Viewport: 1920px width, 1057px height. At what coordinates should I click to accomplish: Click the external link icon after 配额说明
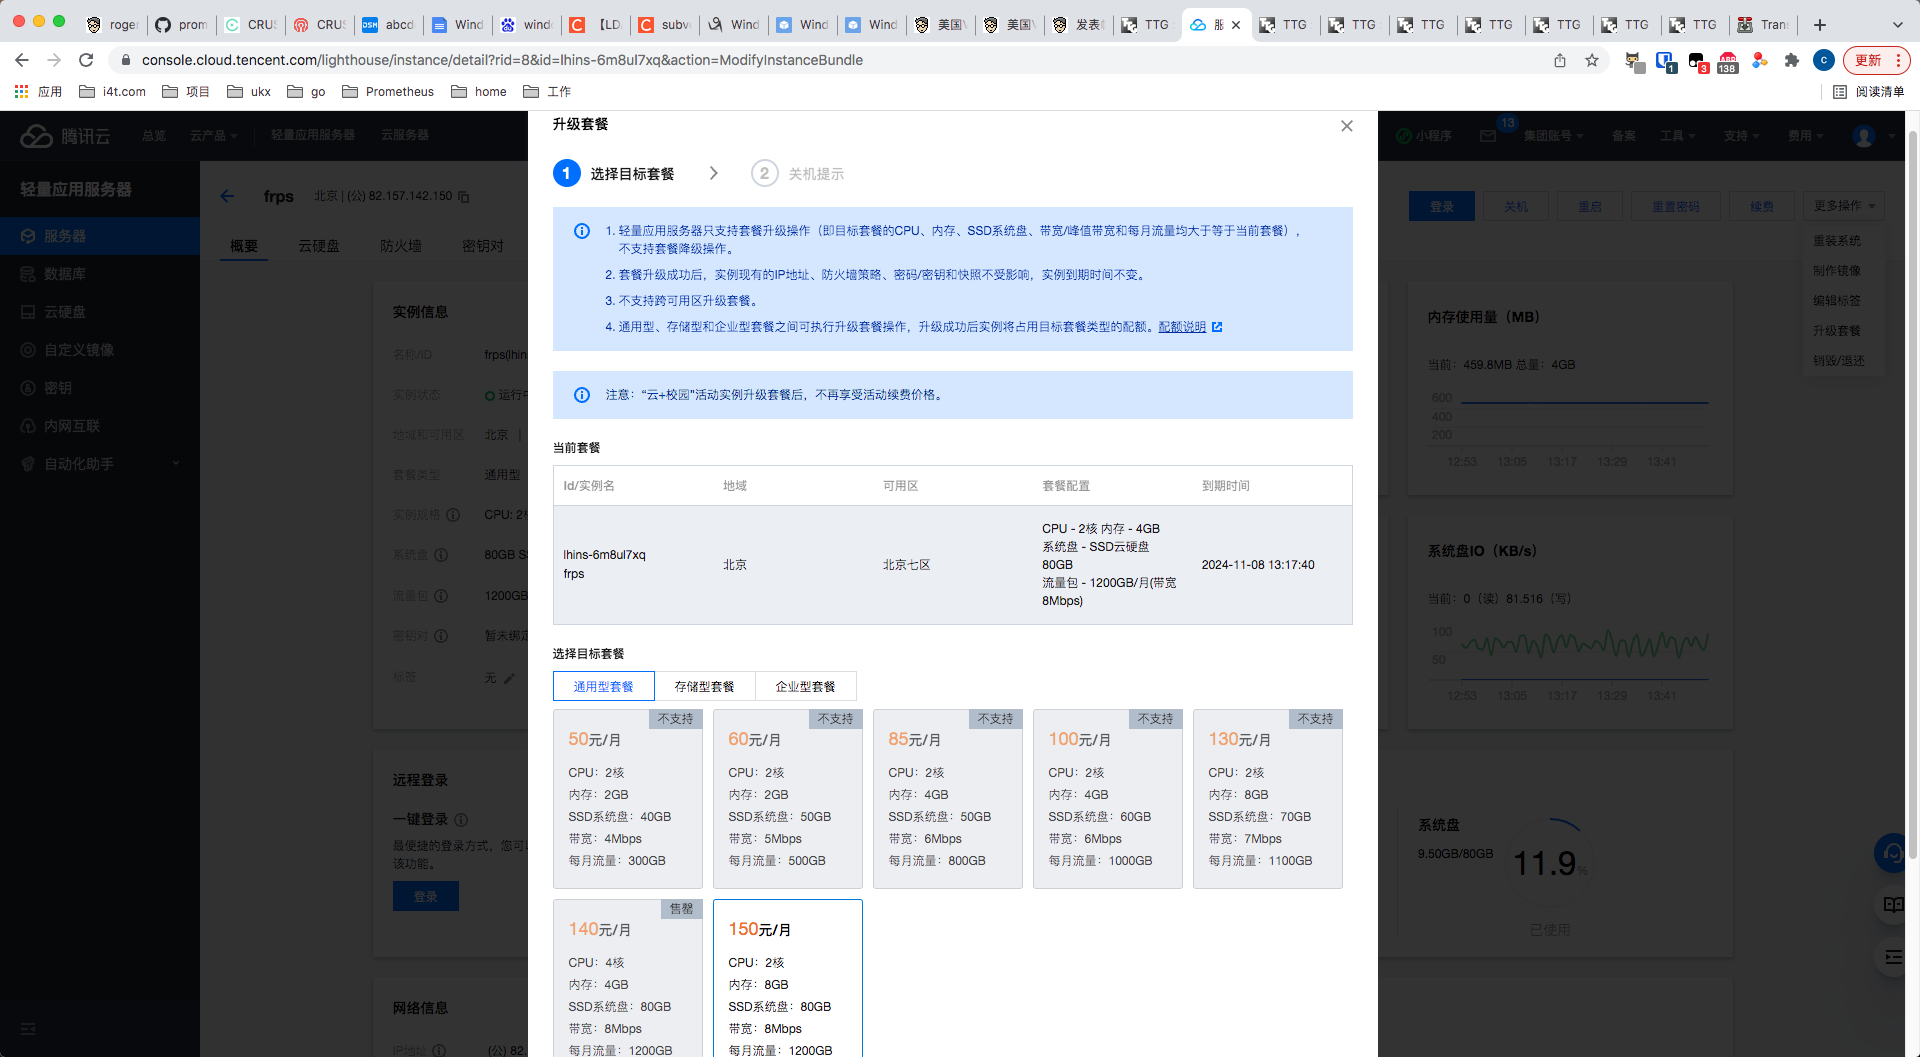(1217, 327)
